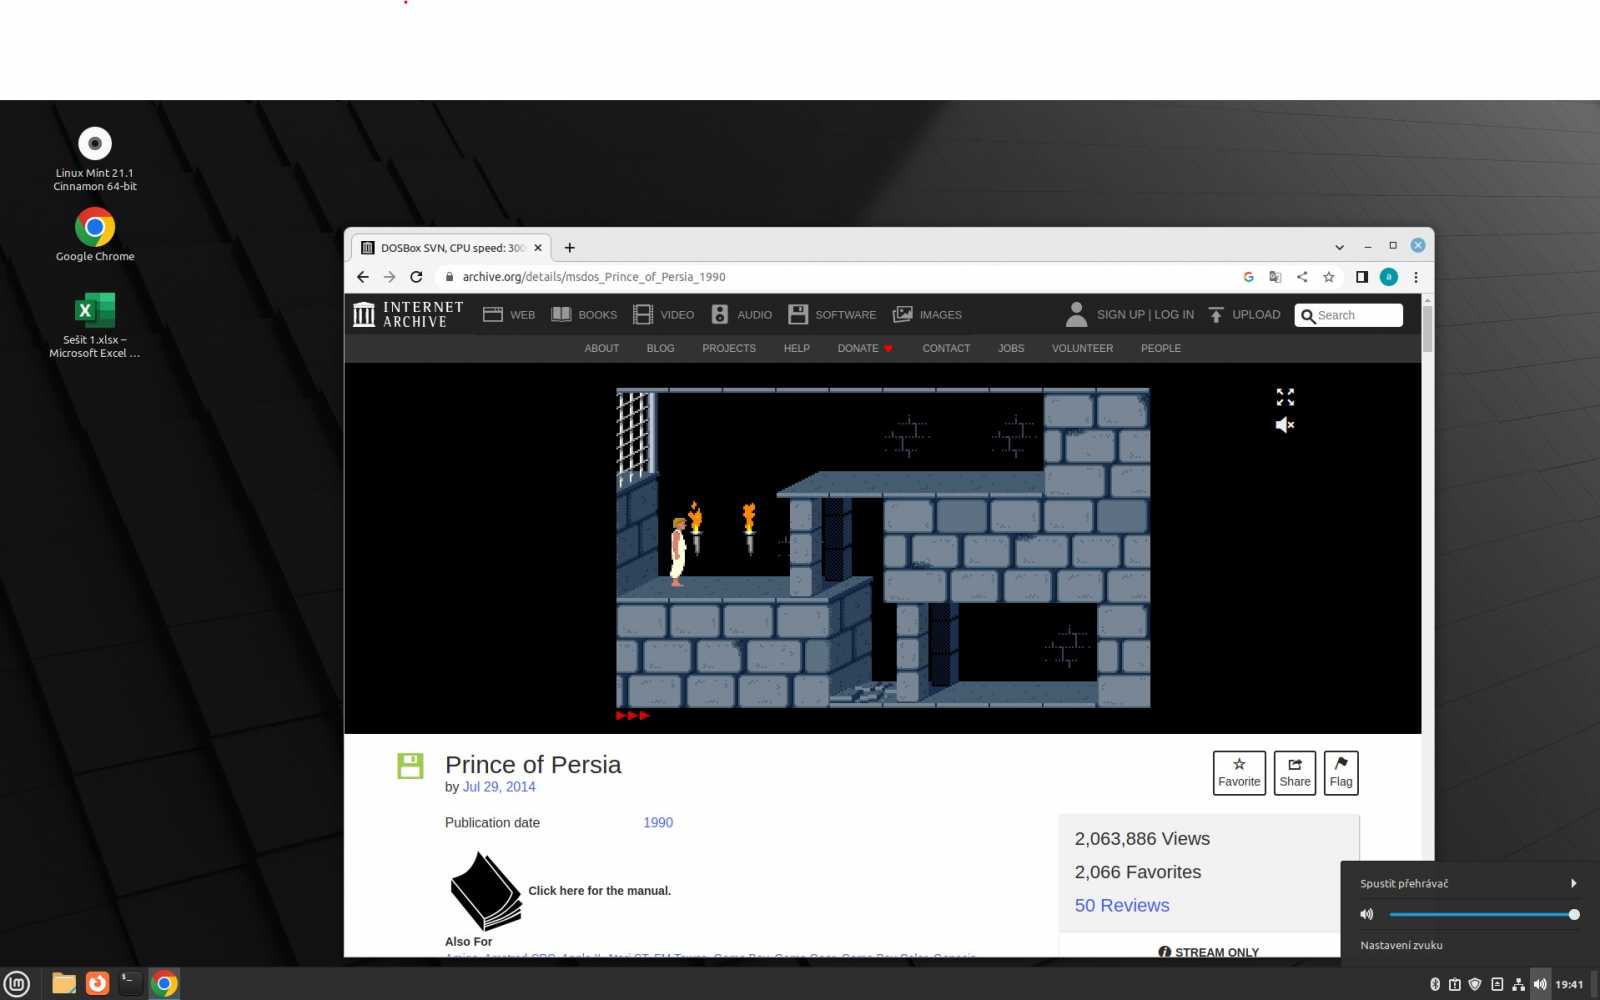Click the Favorite star button
Screen dimensions: 1600x1000
tap(1239, 773)
